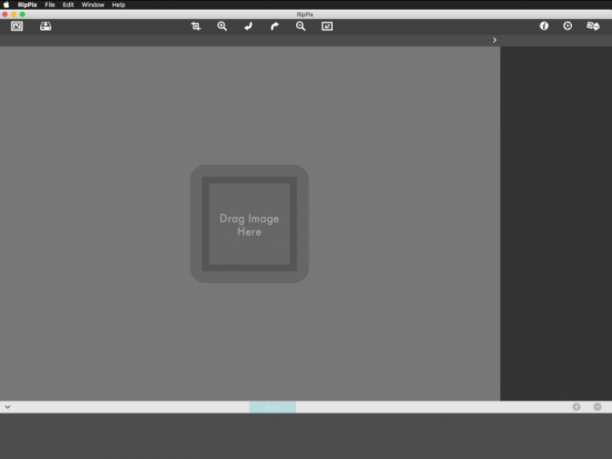Image resolution: width=612 pixels, height=459 pixels.
Task: Open the Window menu
Action: click(x=93, y=5)
